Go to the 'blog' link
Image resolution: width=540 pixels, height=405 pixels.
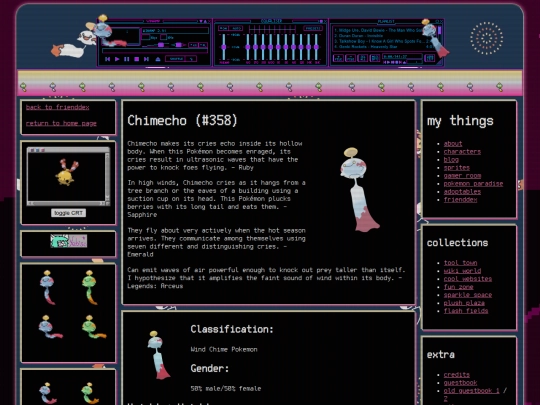451,159
